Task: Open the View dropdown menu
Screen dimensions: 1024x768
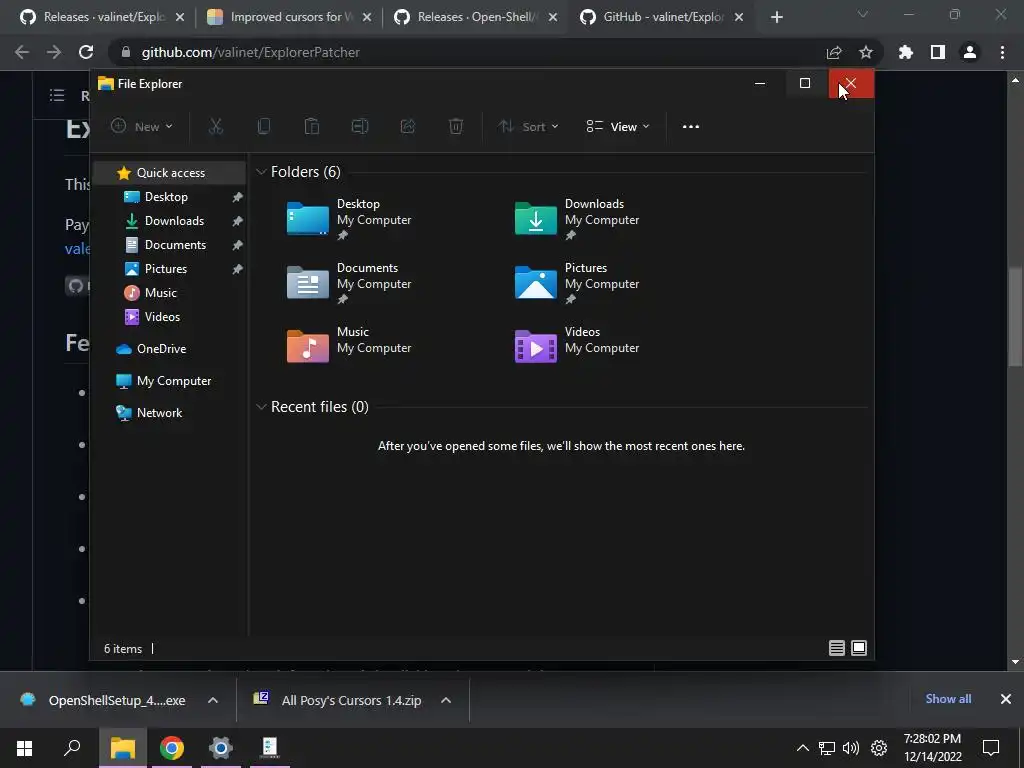Action: point(618,126)
